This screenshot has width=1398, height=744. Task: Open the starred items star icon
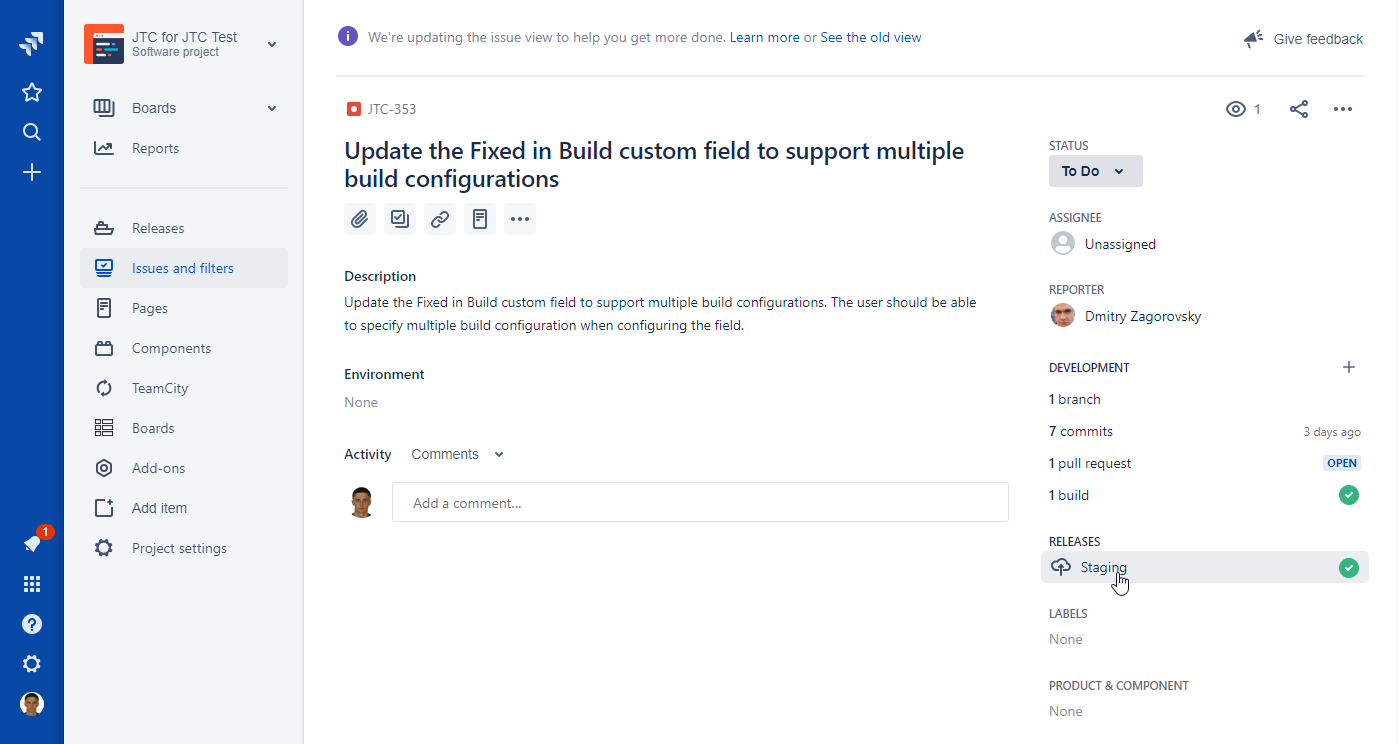pos(32,93)
